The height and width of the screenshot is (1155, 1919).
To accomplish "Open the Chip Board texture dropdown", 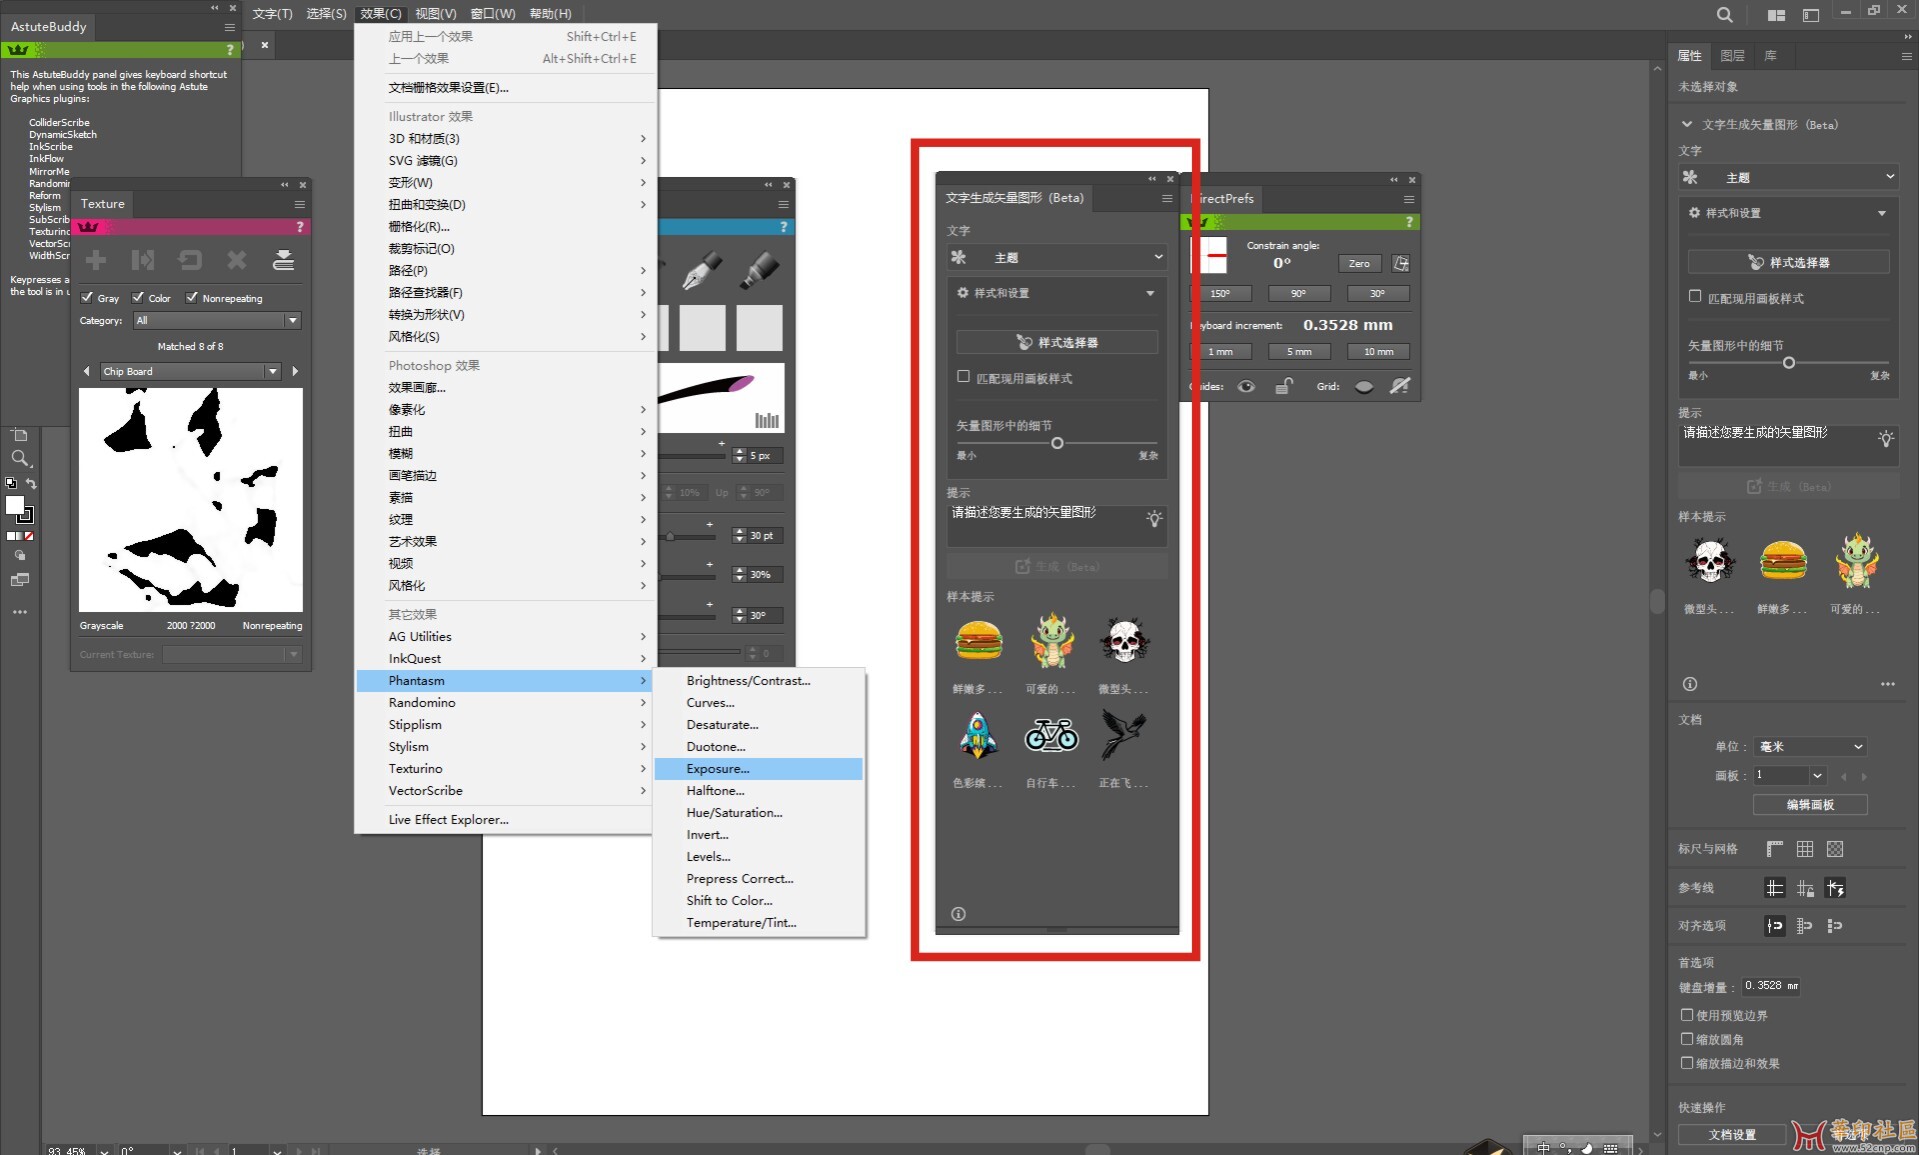I will (190, 371).
